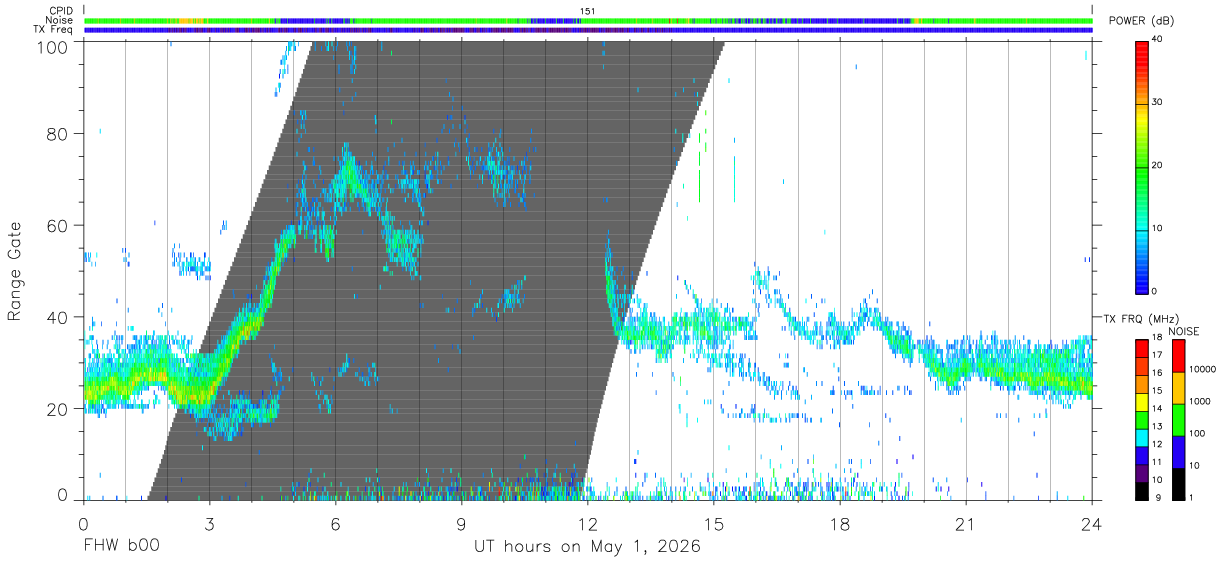1228x567 pixels.
Task: Click the CPID value 151
Action: pos(588,11)
